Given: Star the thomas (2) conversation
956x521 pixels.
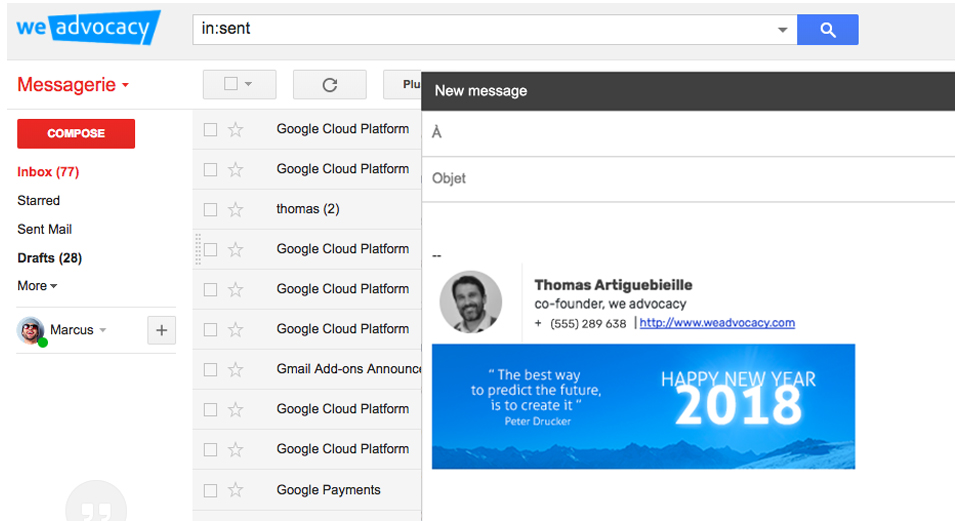Looking at the screenshot, I should 235,209.
